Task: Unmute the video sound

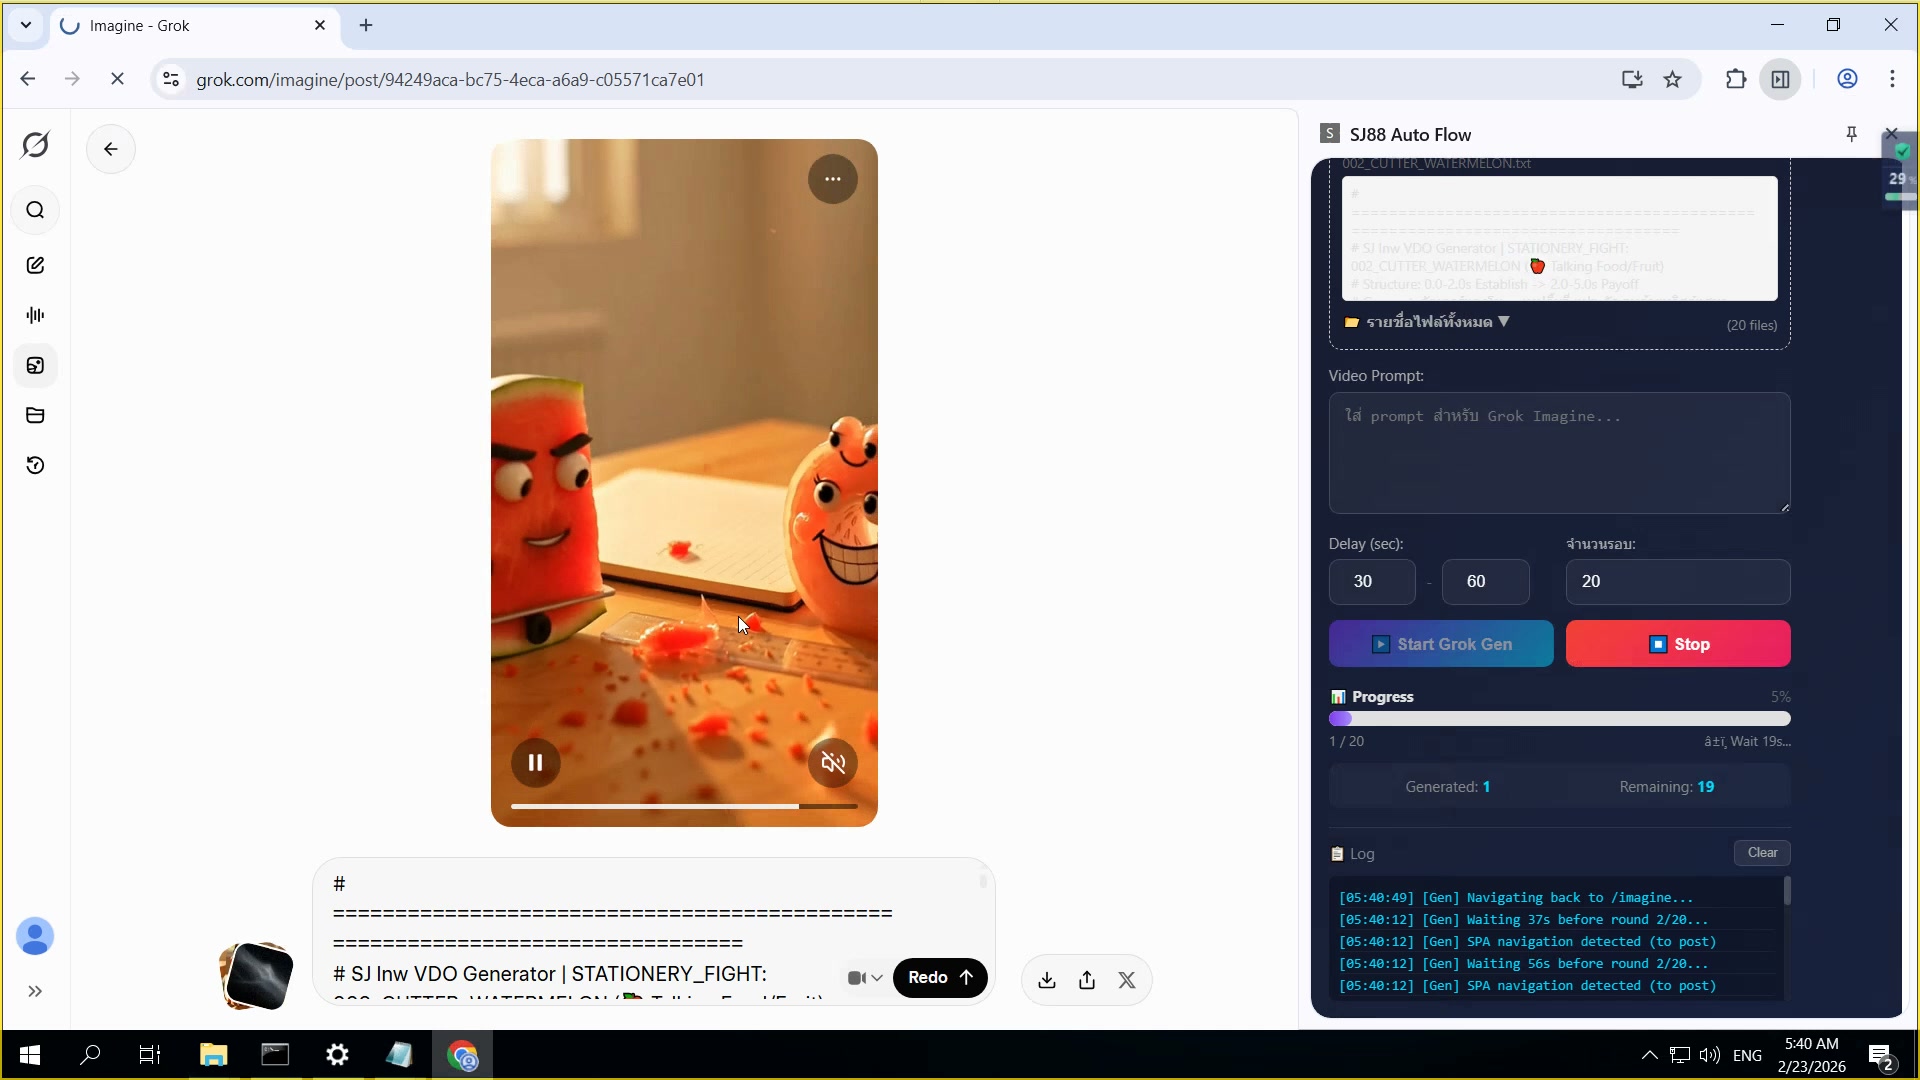Action: point(833,763)
